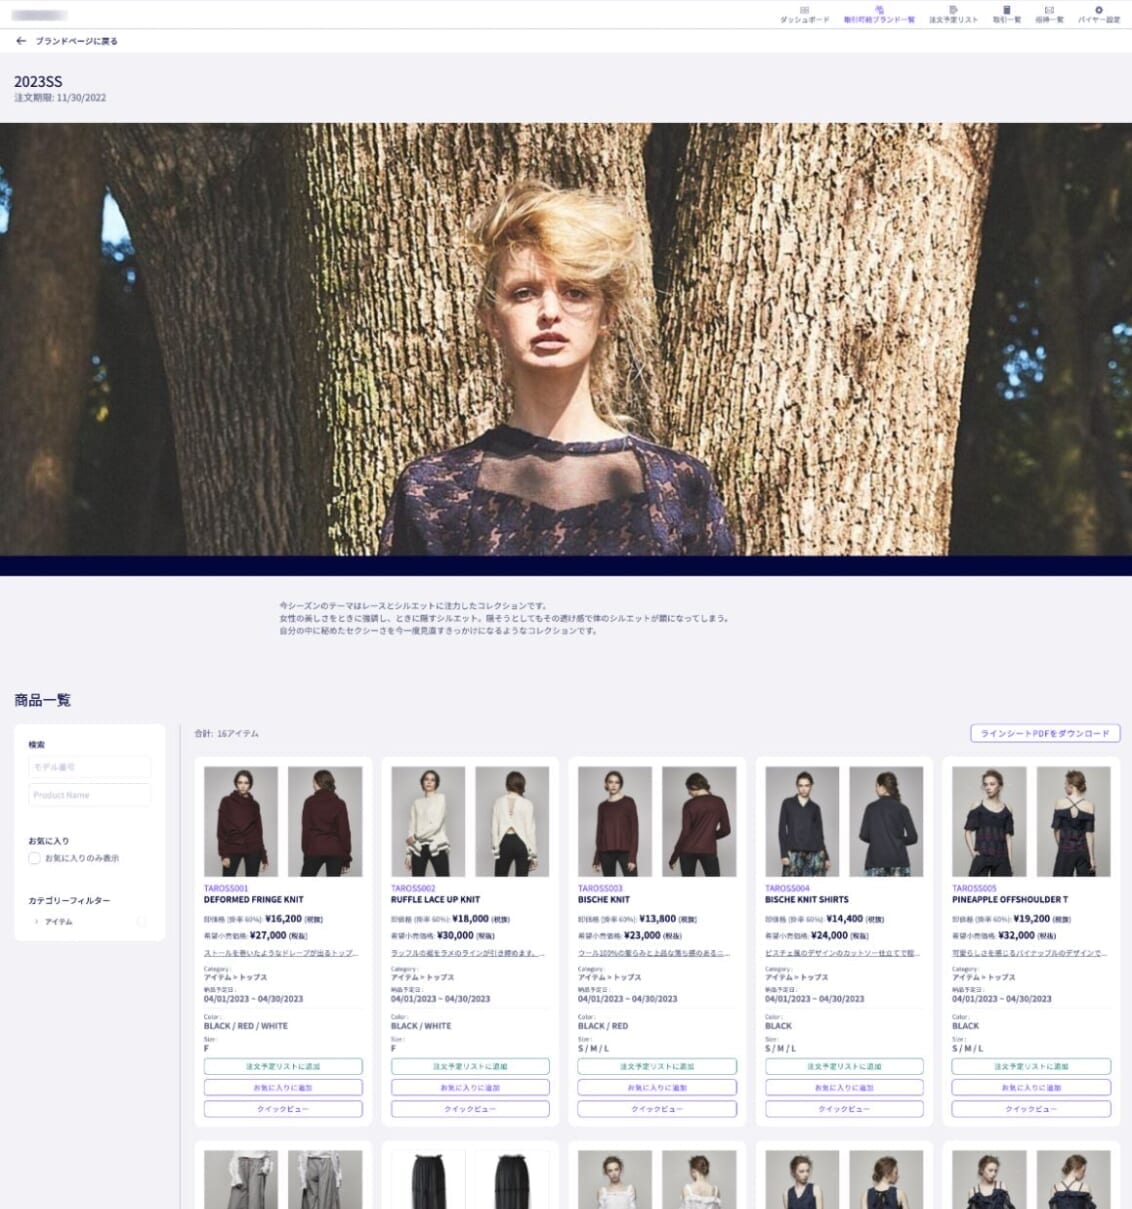Open クイックビュー for BISCHE KNIT (TAROSS003)

(657, 1109)
